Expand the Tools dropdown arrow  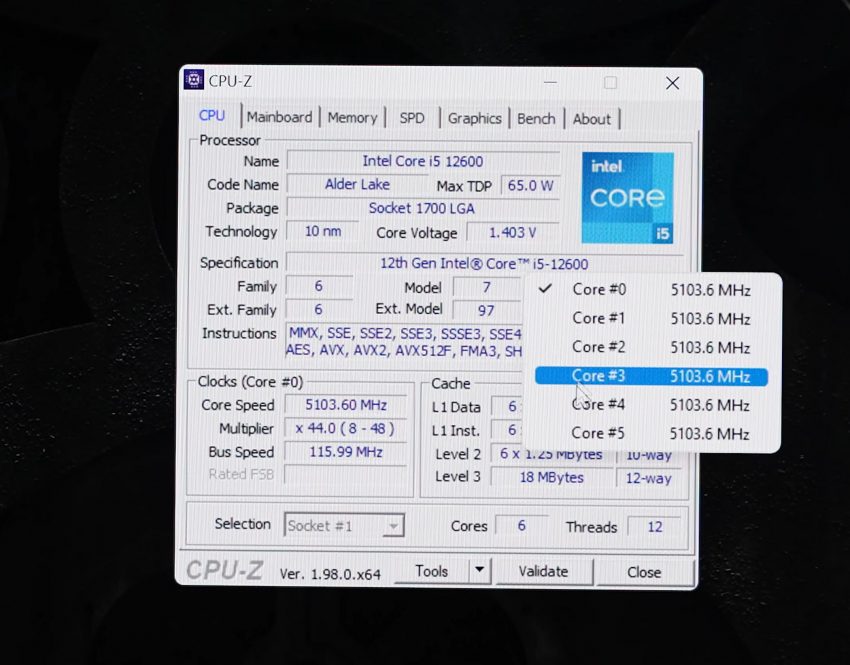point(479,570)
